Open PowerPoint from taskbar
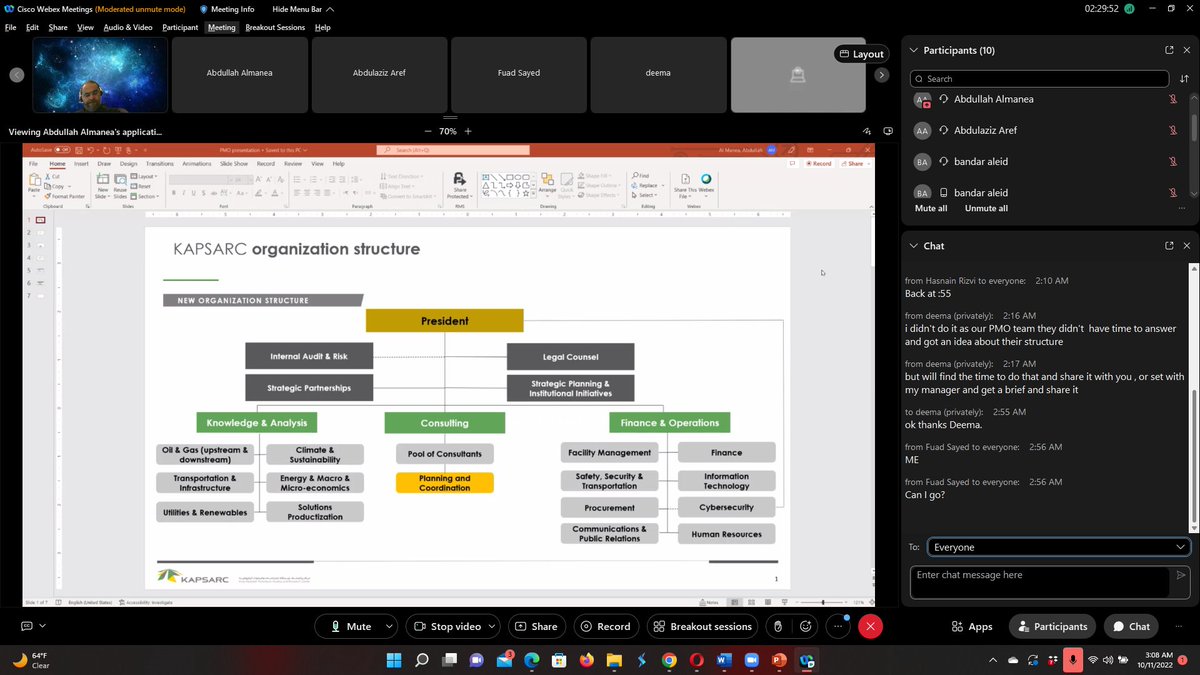Screen dimensions: 1200x675 (779, 660)
